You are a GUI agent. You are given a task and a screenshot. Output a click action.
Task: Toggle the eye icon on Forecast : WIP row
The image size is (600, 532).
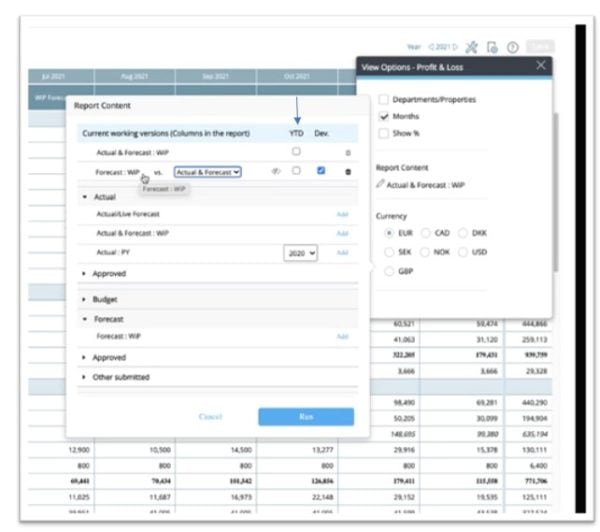pos(275,172)
